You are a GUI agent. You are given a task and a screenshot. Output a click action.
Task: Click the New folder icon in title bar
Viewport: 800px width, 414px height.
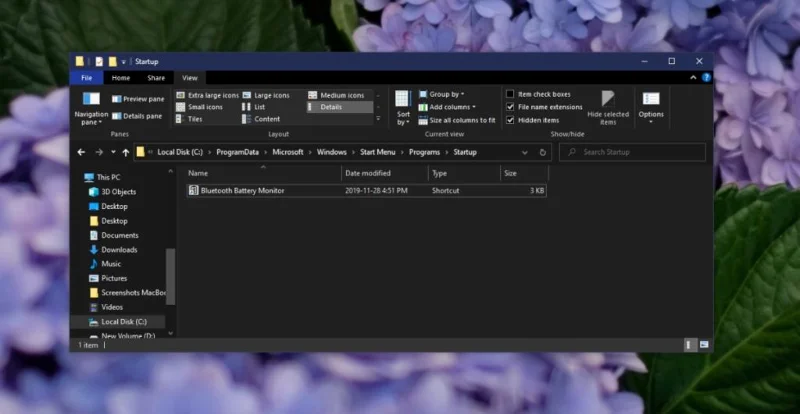[x=112, y=61]
